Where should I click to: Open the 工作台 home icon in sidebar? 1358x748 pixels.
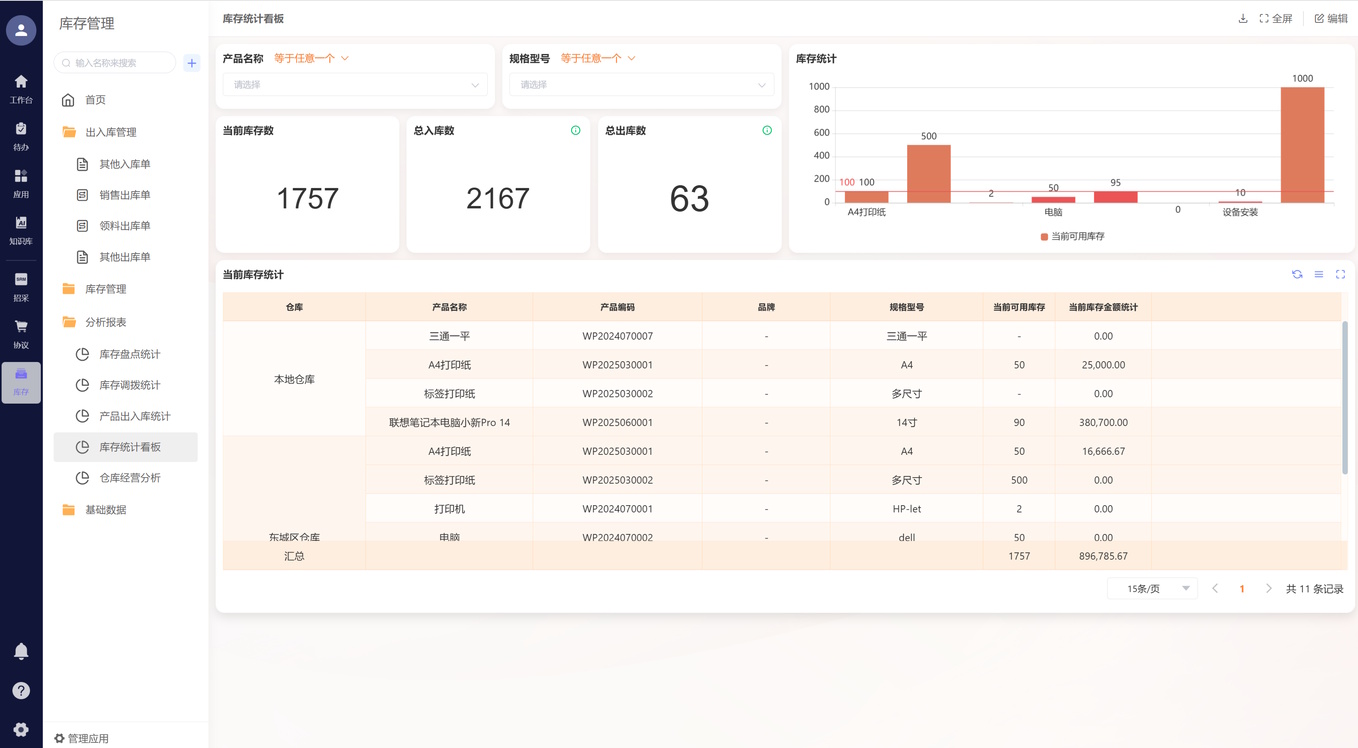[x=21, y=87]
